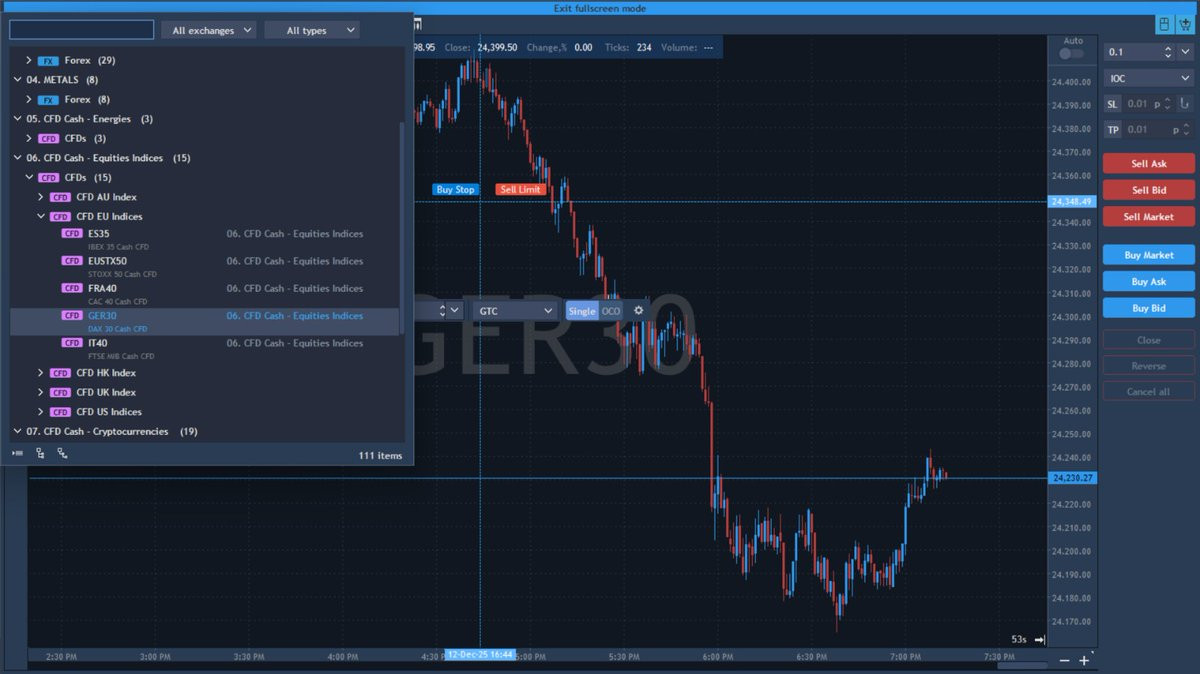1200x674 pixels.
Task: Expand the CFD UK Index node
Action: coord(41,393)
